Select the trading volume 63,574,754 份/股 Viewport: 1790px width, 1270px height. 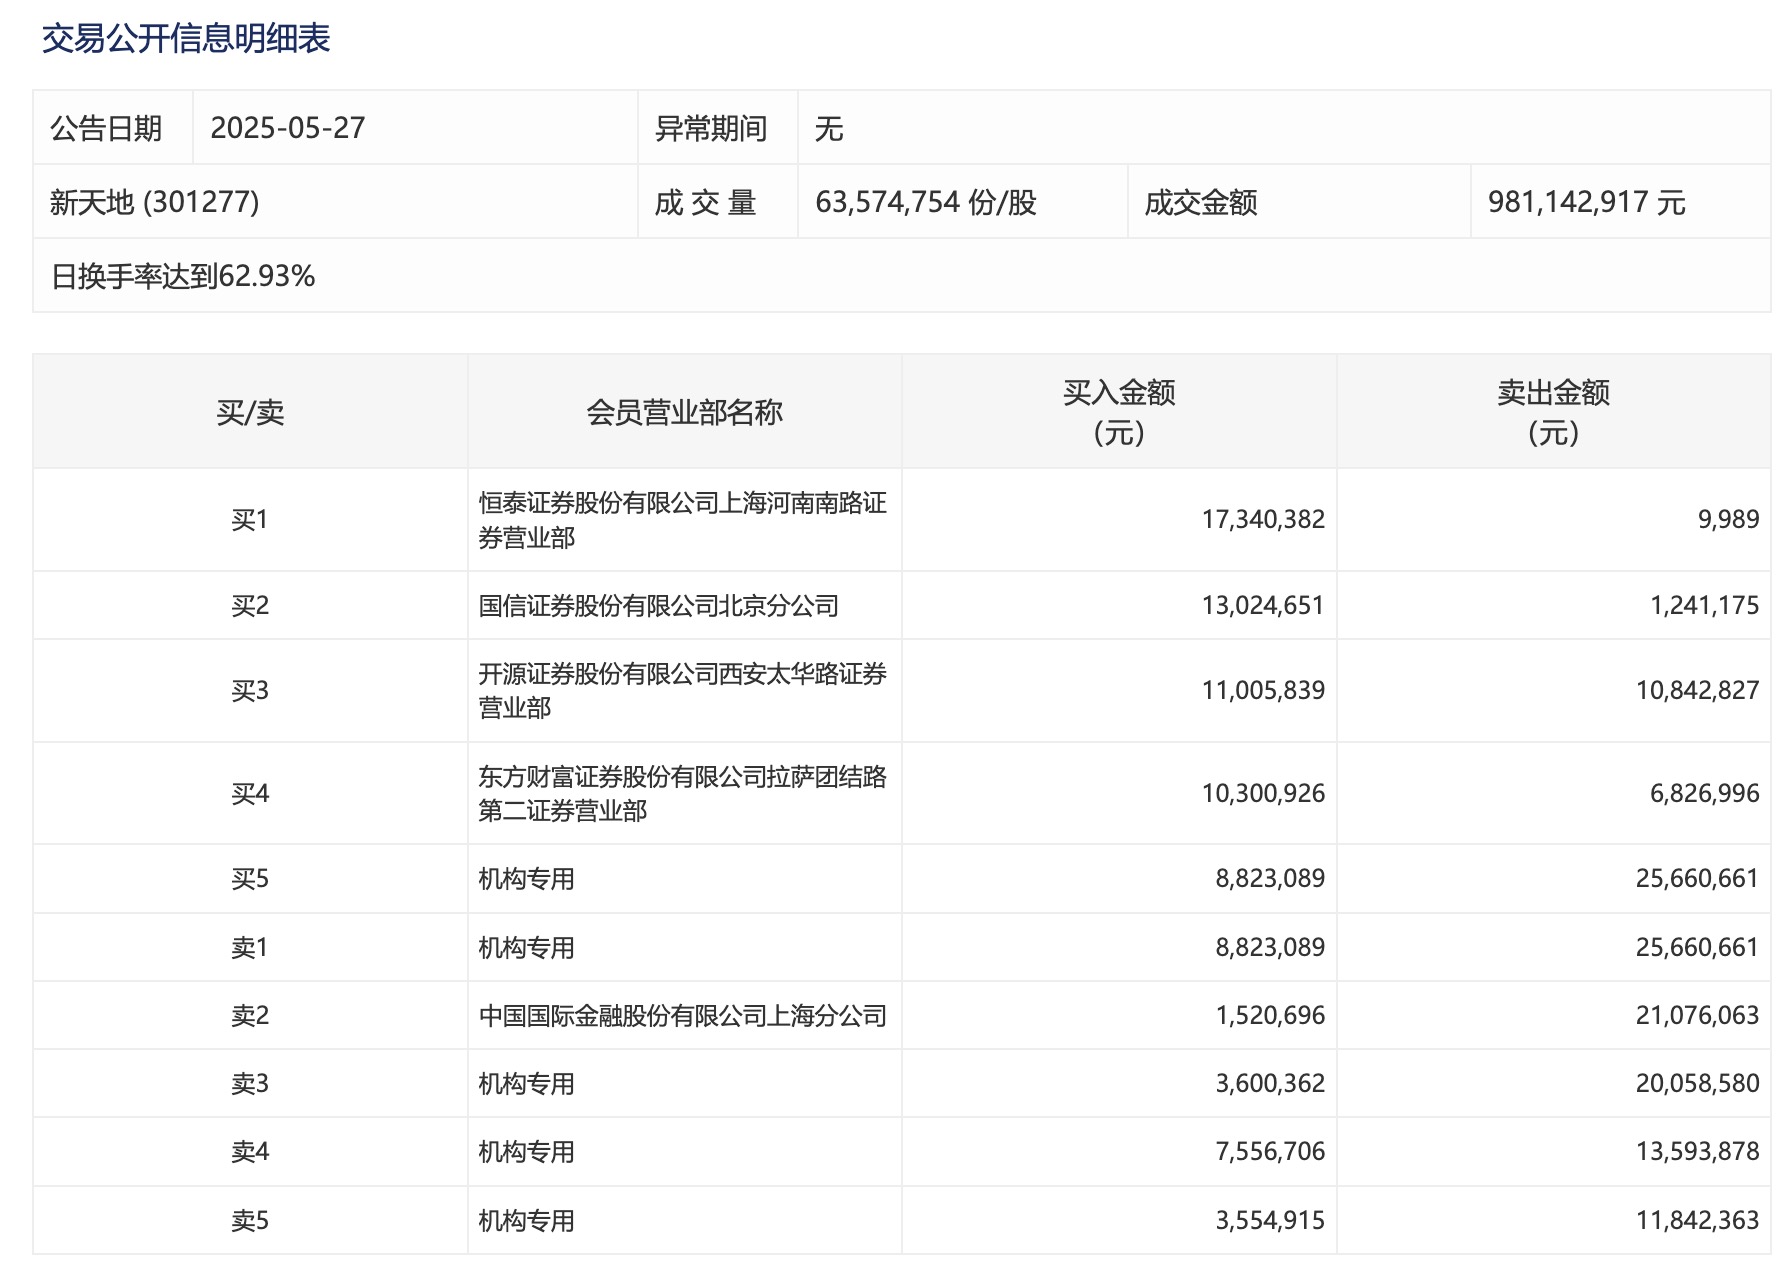[x=926, y=202]
